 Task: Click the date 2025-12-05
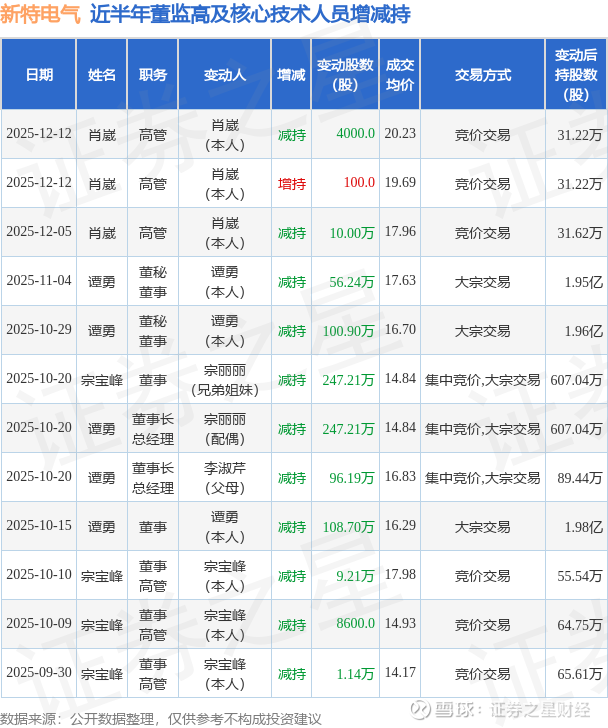(39, 232)
